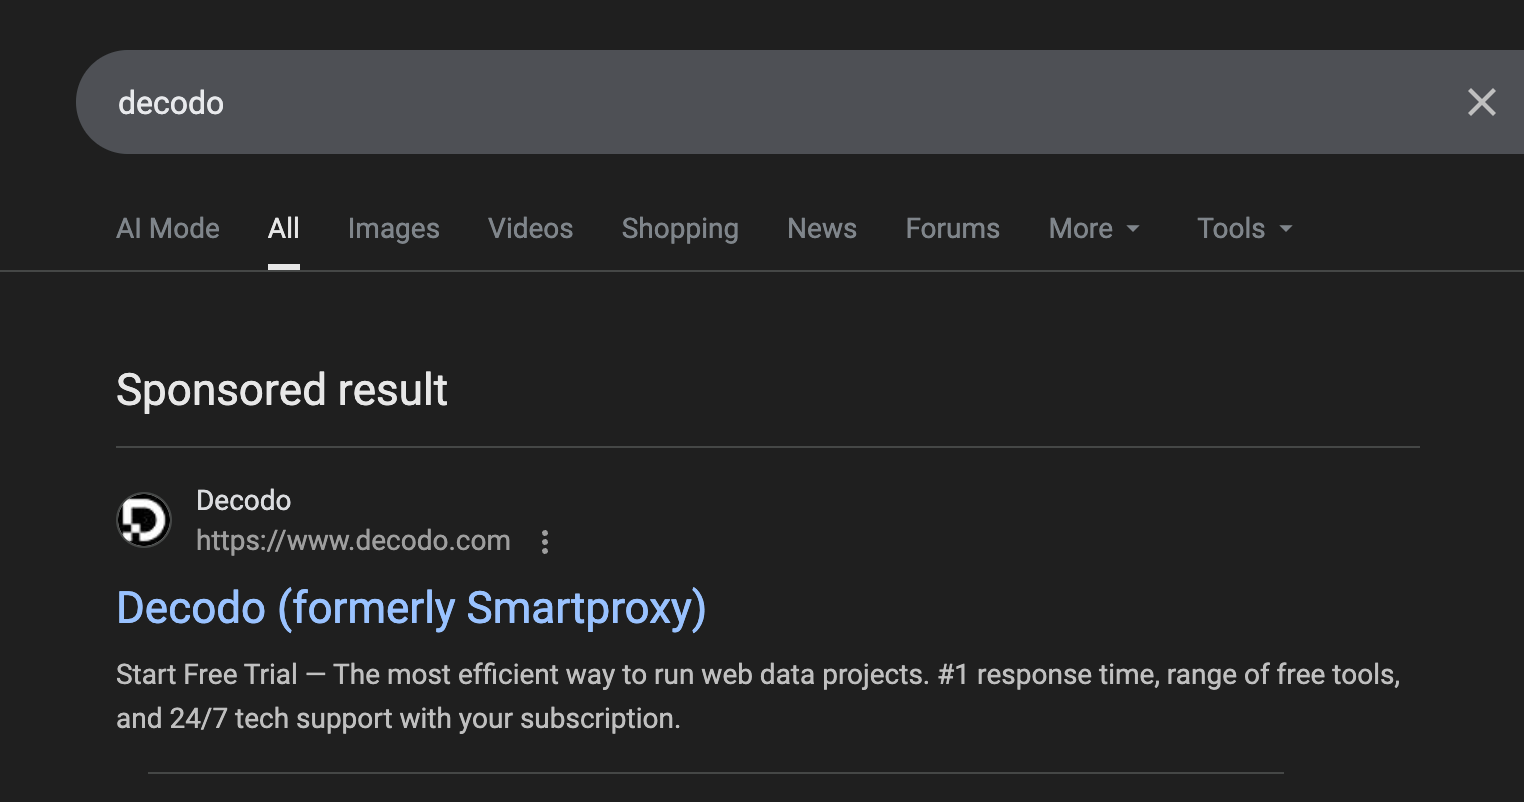
Task: Open the Videos results tab
Action: click(x=531, y=229)
